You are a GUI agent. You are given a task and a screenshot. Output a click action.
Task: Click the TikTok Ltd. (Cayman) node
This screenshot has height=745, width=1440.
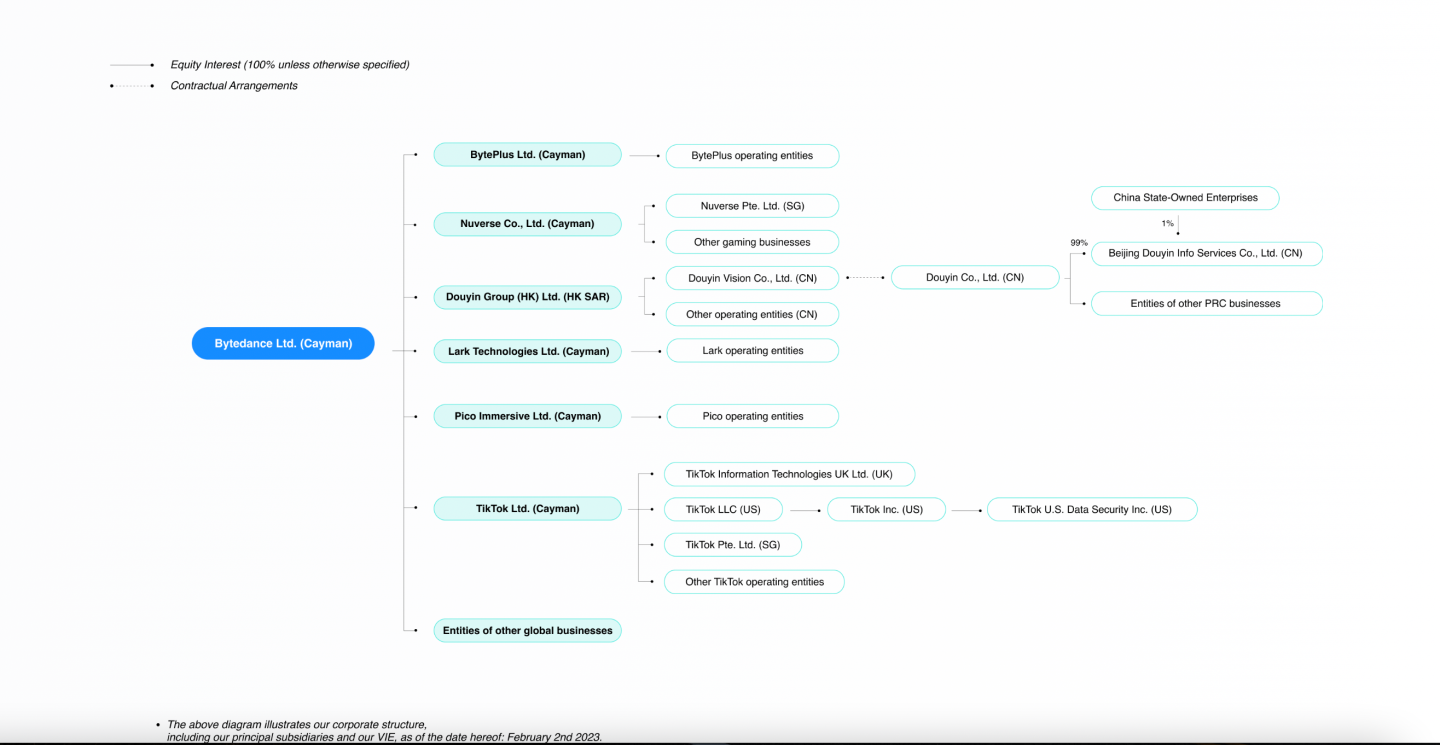[527, 509]
